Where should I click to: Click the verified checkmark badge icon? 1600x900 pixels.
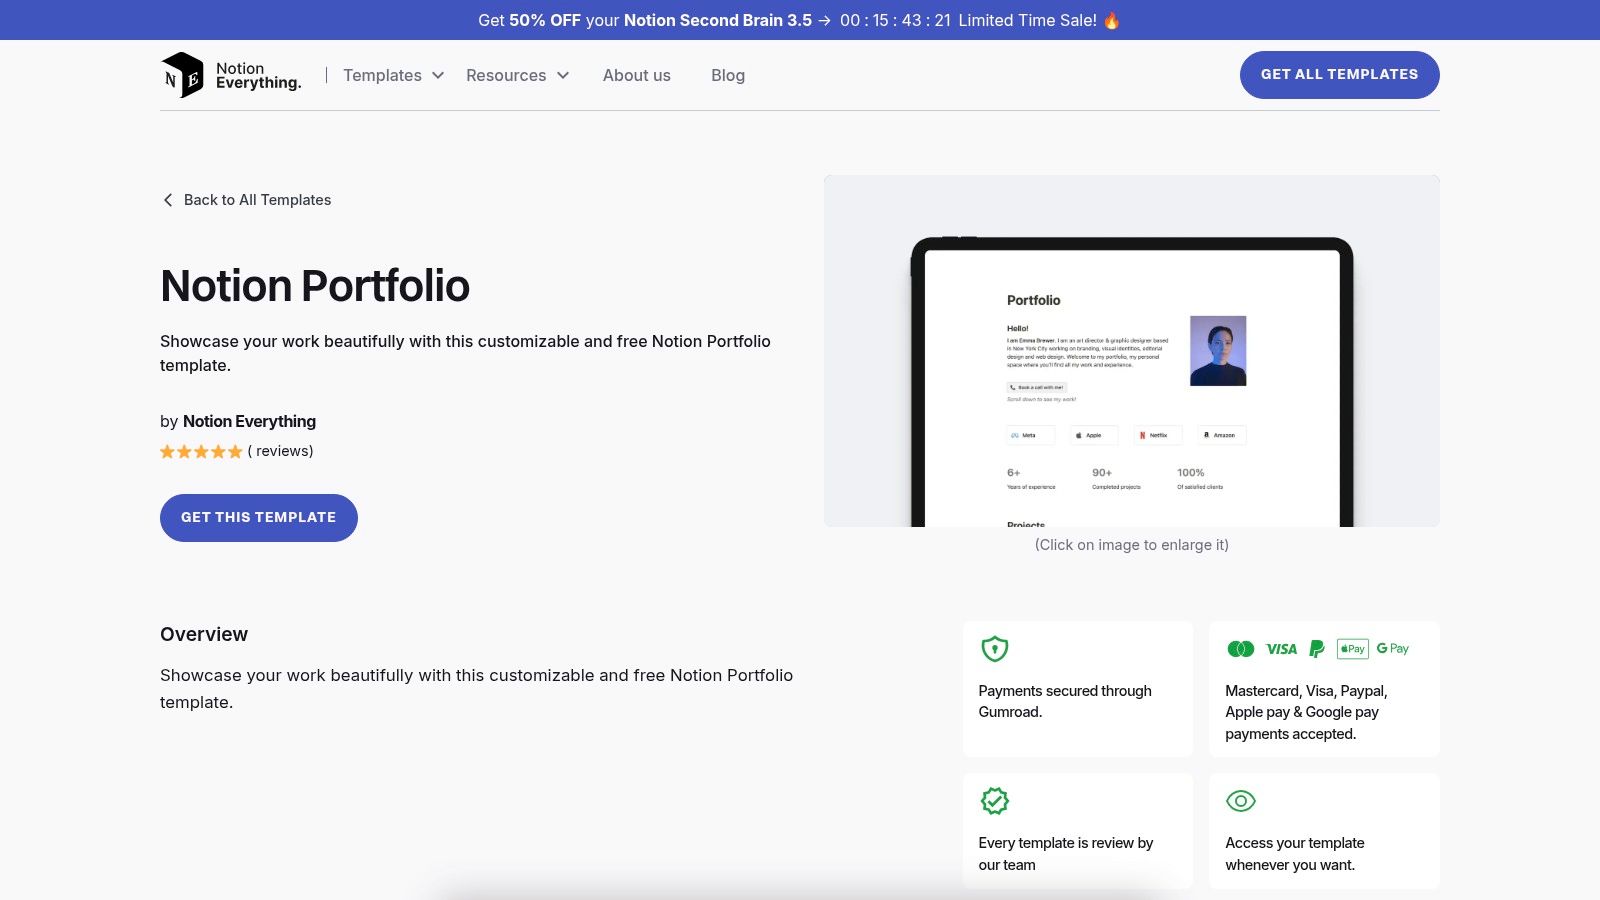click(x=995, y=801)
